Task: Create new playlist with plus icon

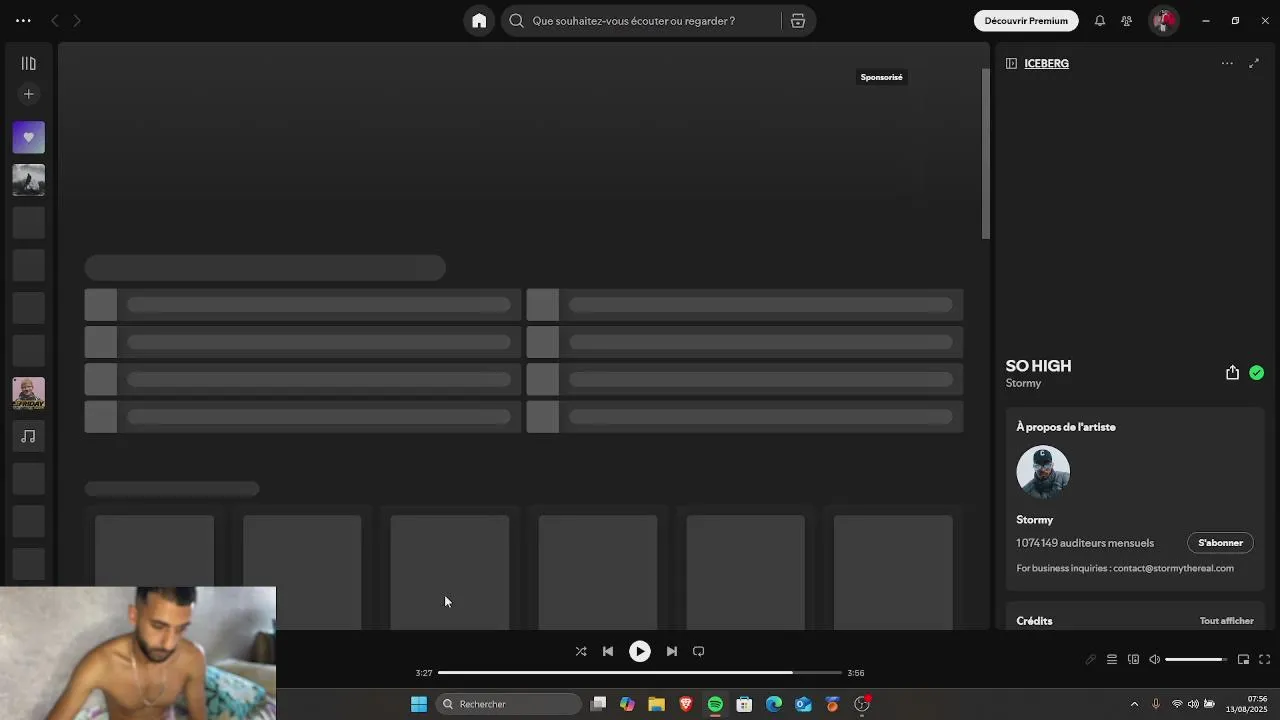Action: coord(28,94)
